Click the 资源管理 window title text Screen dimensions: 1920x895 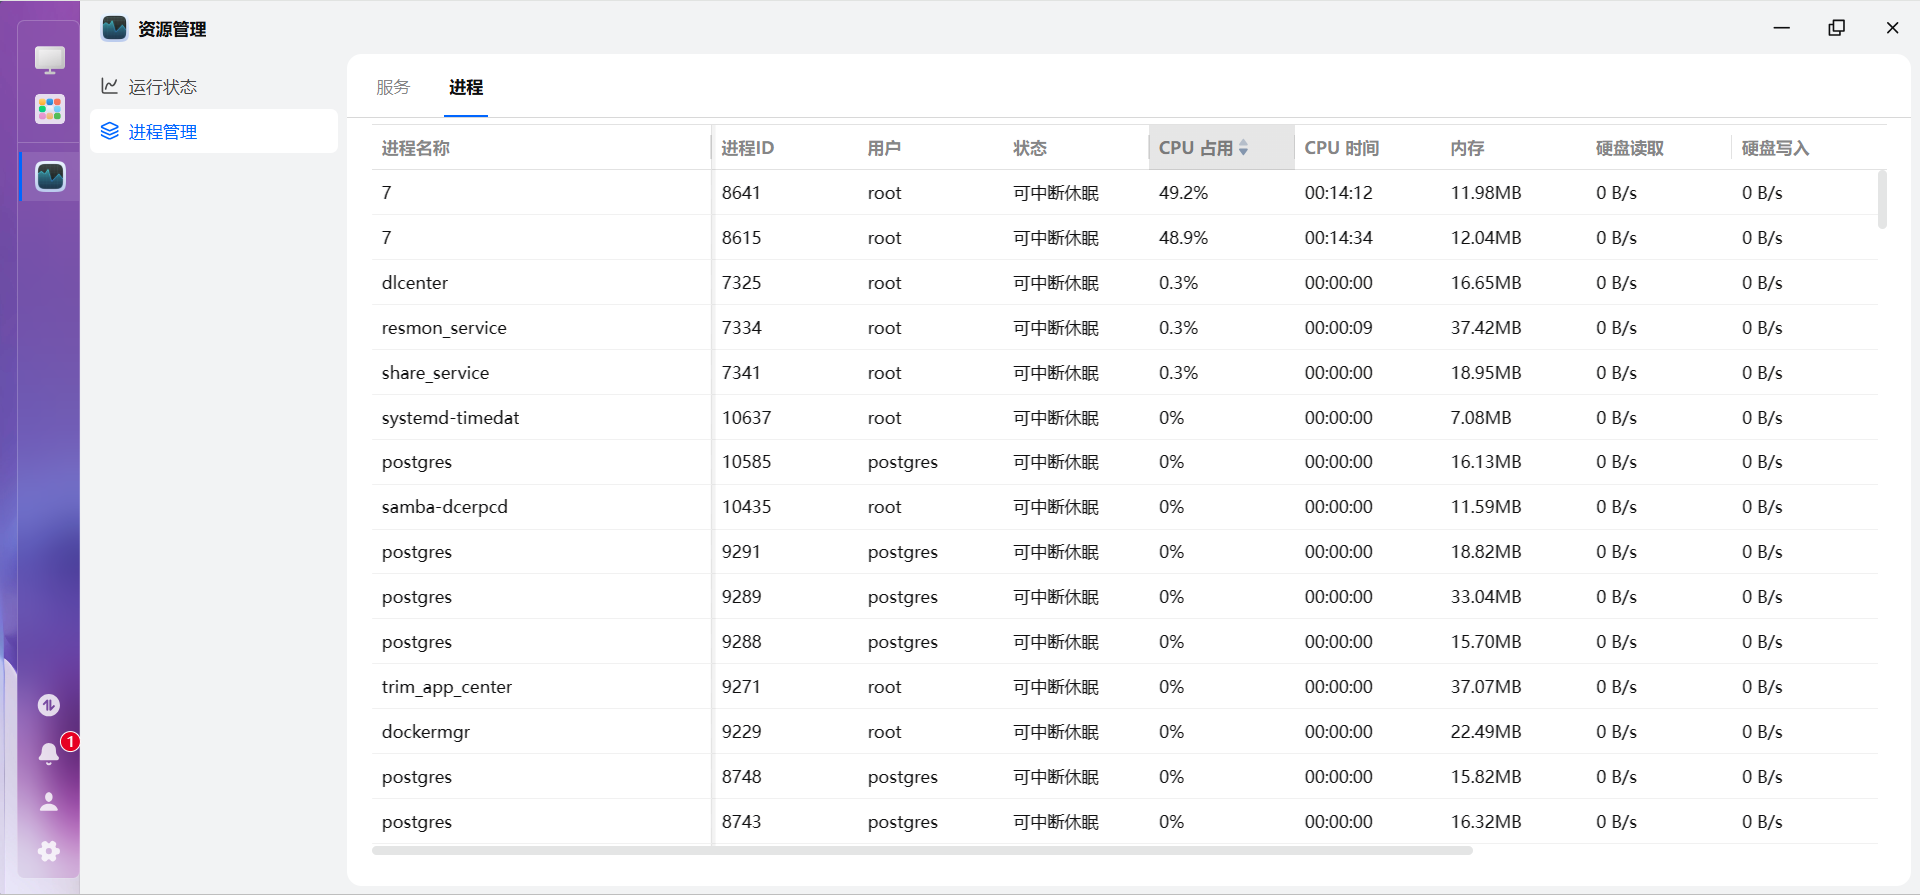[172, 29]
